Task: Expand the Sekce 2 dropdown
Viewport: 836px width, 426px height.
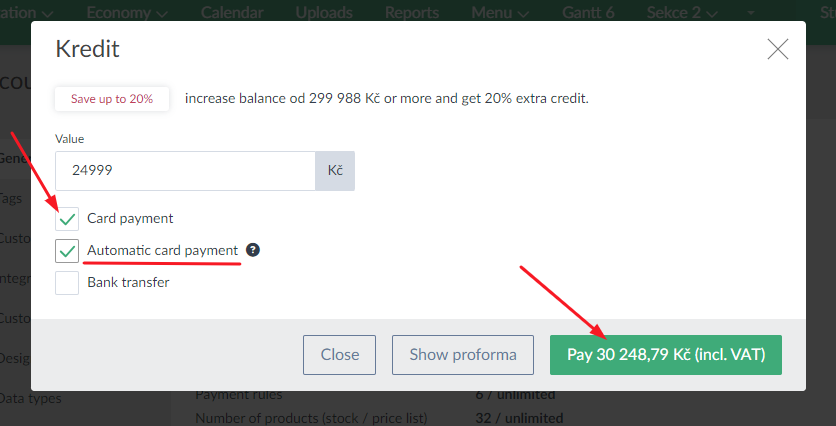Action: (682, 12)
